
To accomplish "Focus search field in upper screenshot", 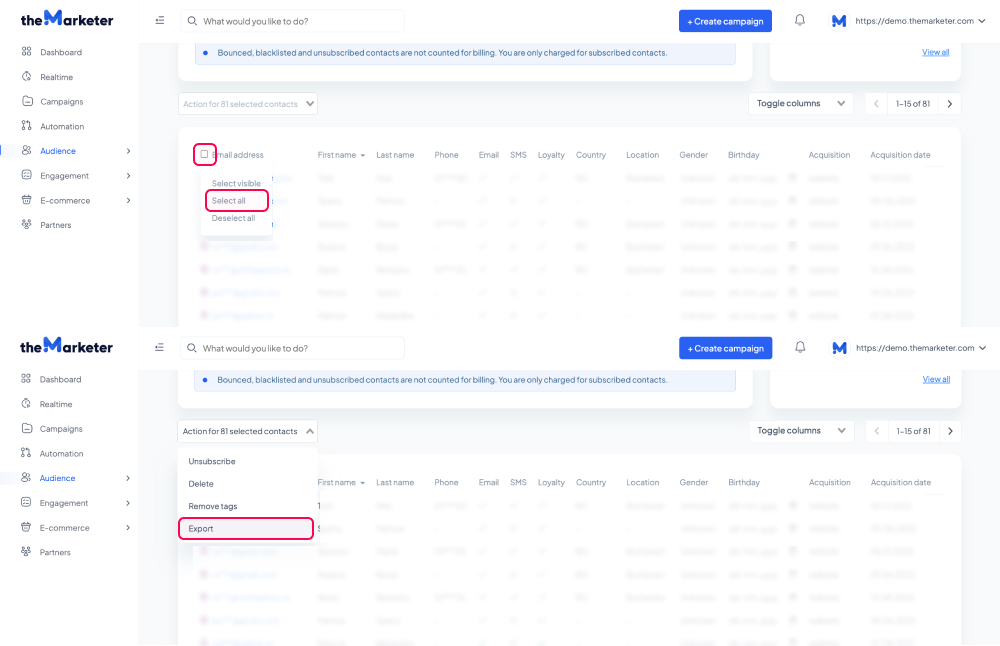I will click(293, 21).
